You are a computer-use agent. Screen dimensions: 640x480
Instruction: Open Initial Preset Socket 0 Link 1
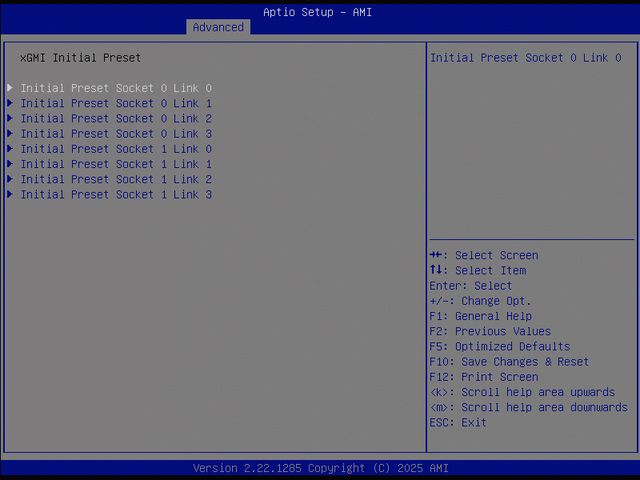click(116, 103)
